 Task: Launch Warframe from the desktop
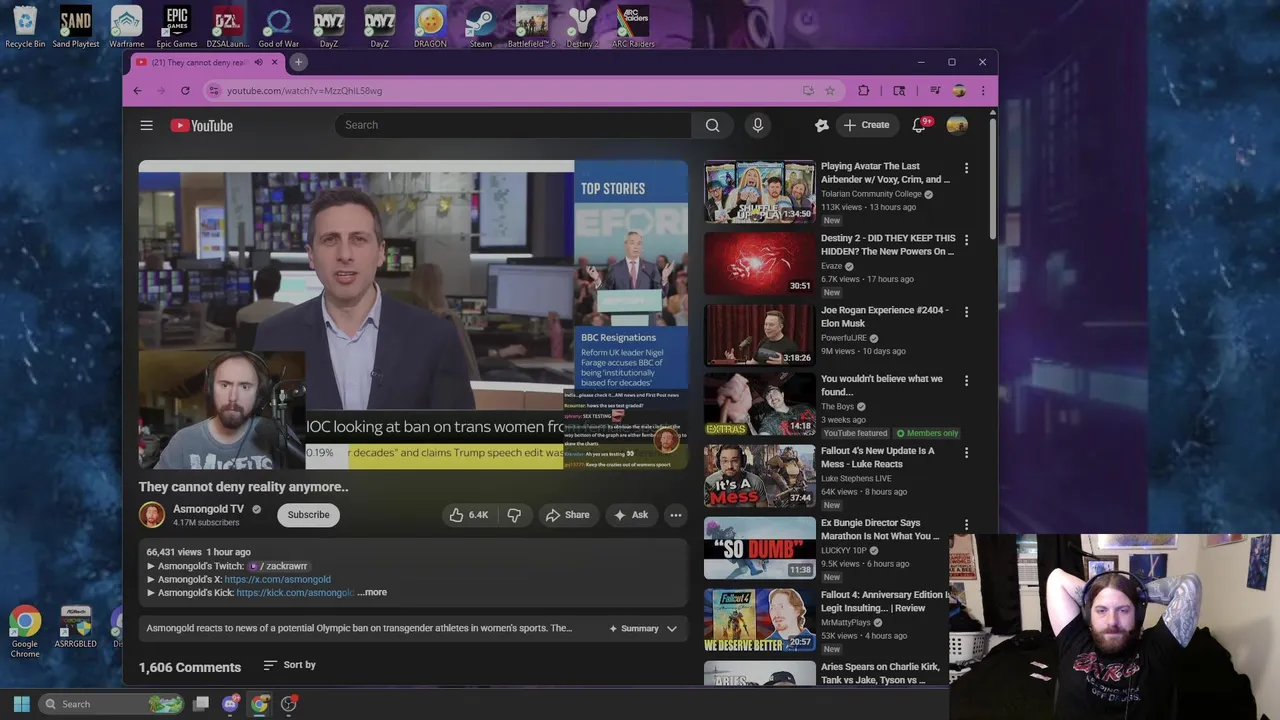pos(126,27)
